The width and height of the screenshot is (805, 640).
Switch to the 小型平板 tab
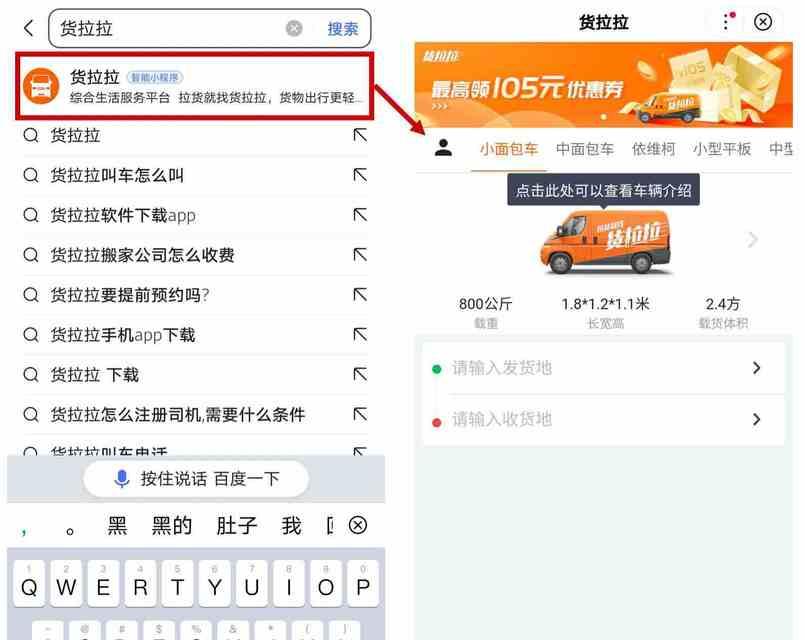pyautogui.click(x=722, y=149)
